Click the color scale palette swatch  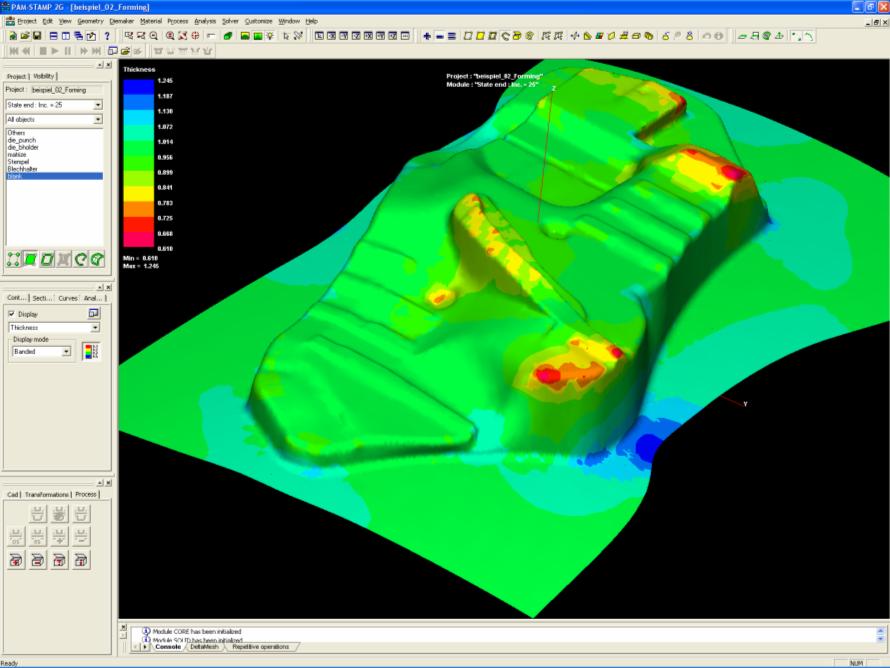click(92, 351)
